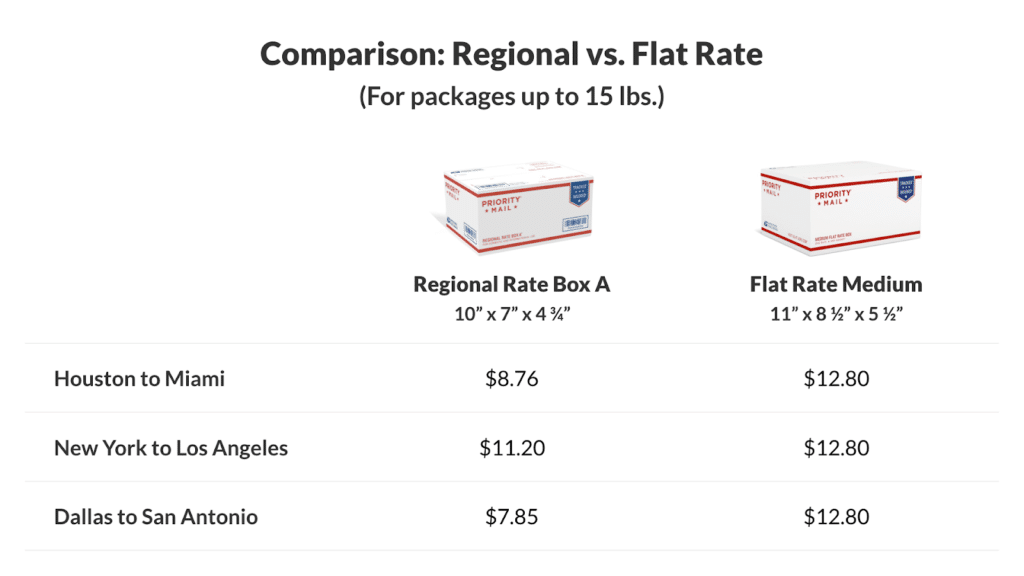
Task: Click the $11.20 regional rate price
Action: [511, 448]
